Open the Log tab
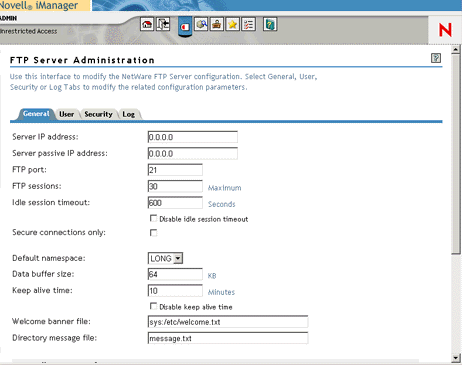 129,114
